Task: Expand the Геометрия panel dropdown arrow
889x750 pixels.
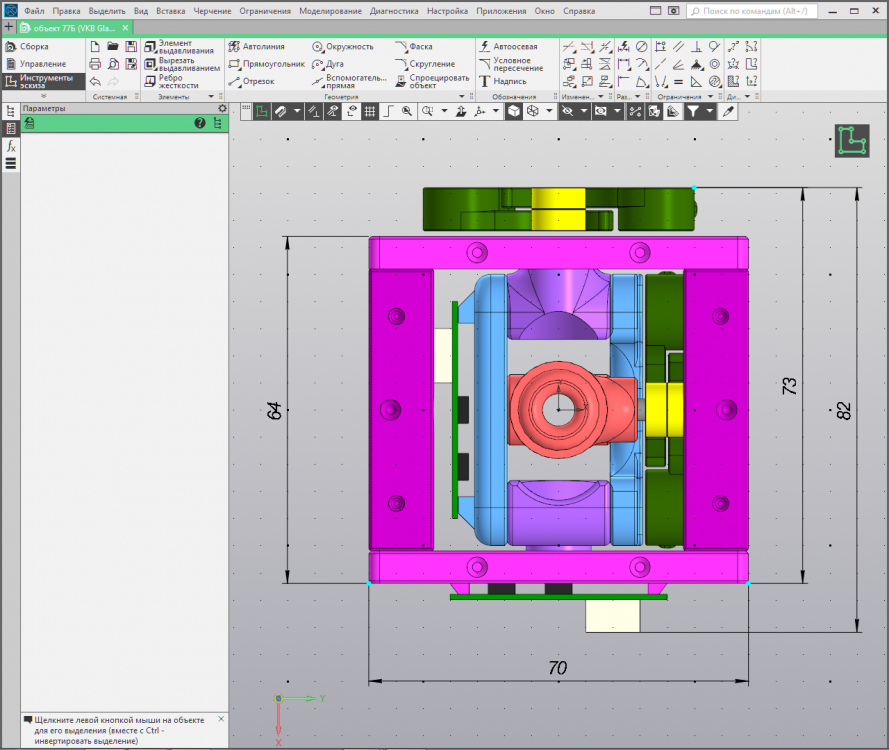Action: 461,97
